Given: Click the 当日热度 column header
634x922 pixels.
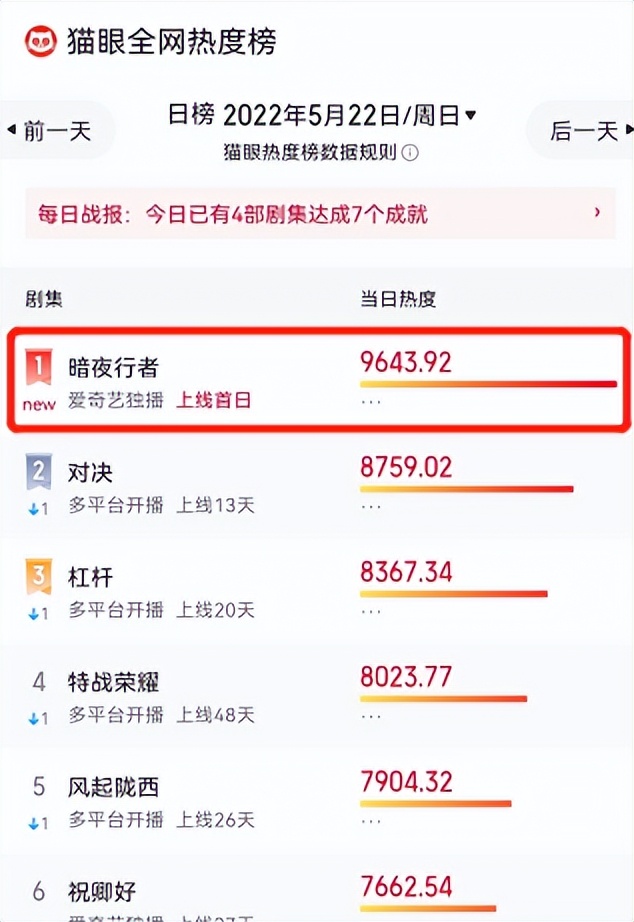Looking at the screenshot, I should (x=398, y=299).
